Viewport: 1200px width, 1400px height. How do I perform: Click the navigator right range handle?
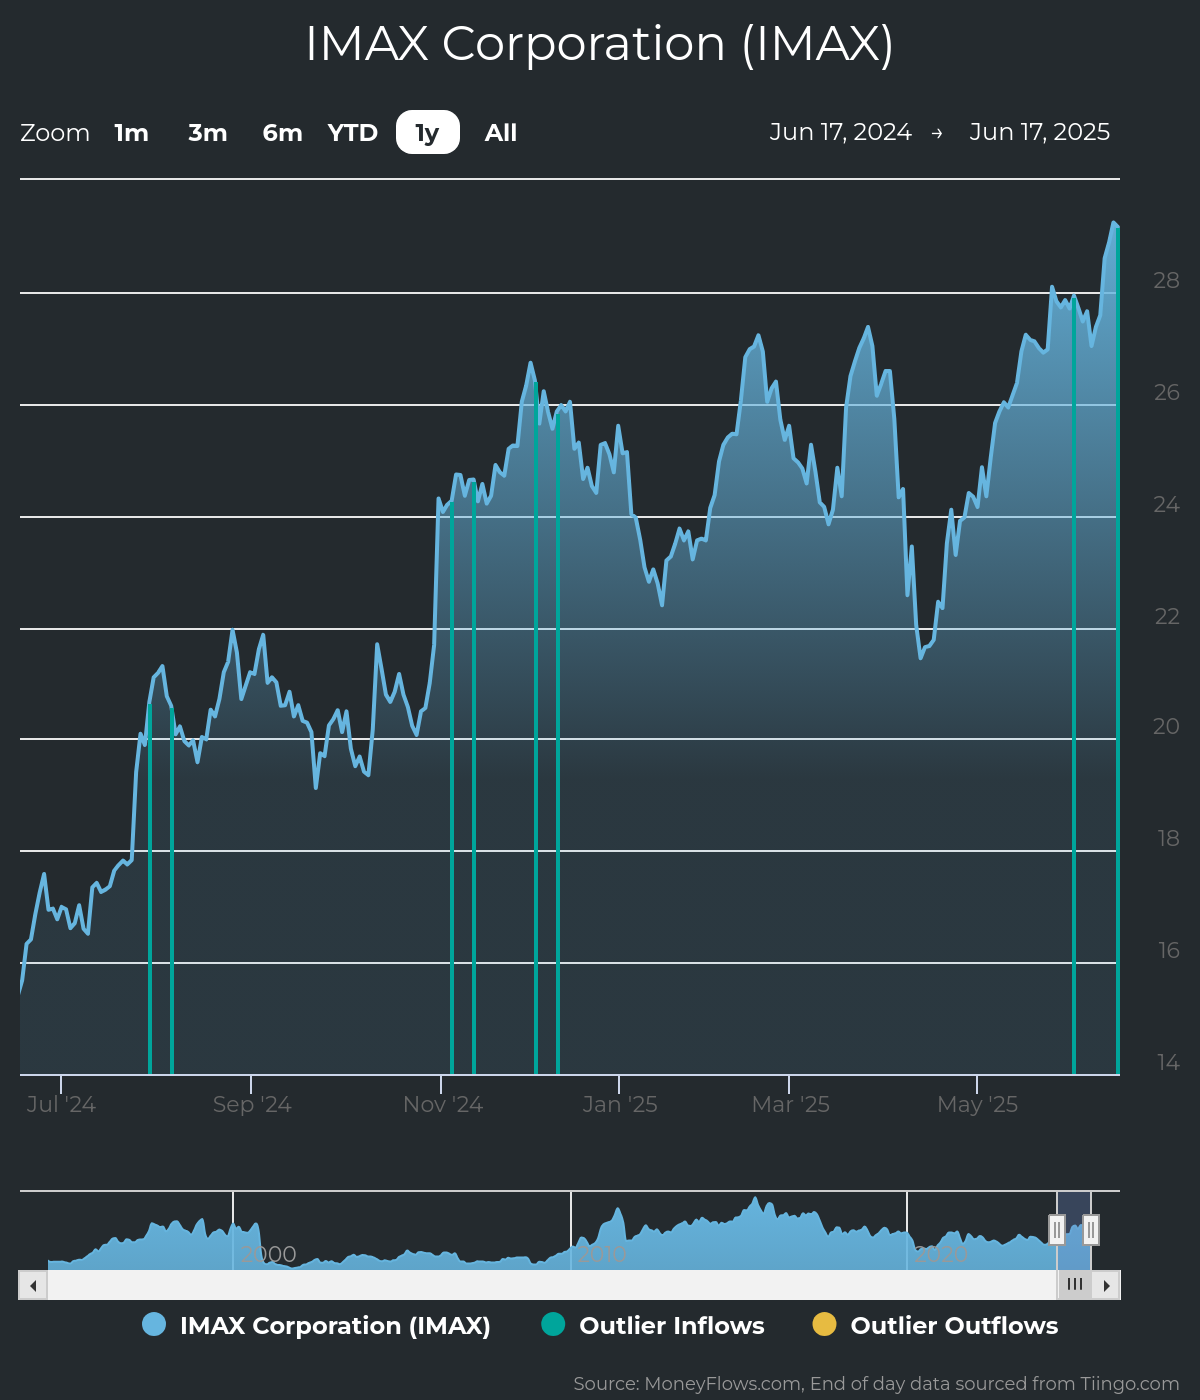1091,1229
